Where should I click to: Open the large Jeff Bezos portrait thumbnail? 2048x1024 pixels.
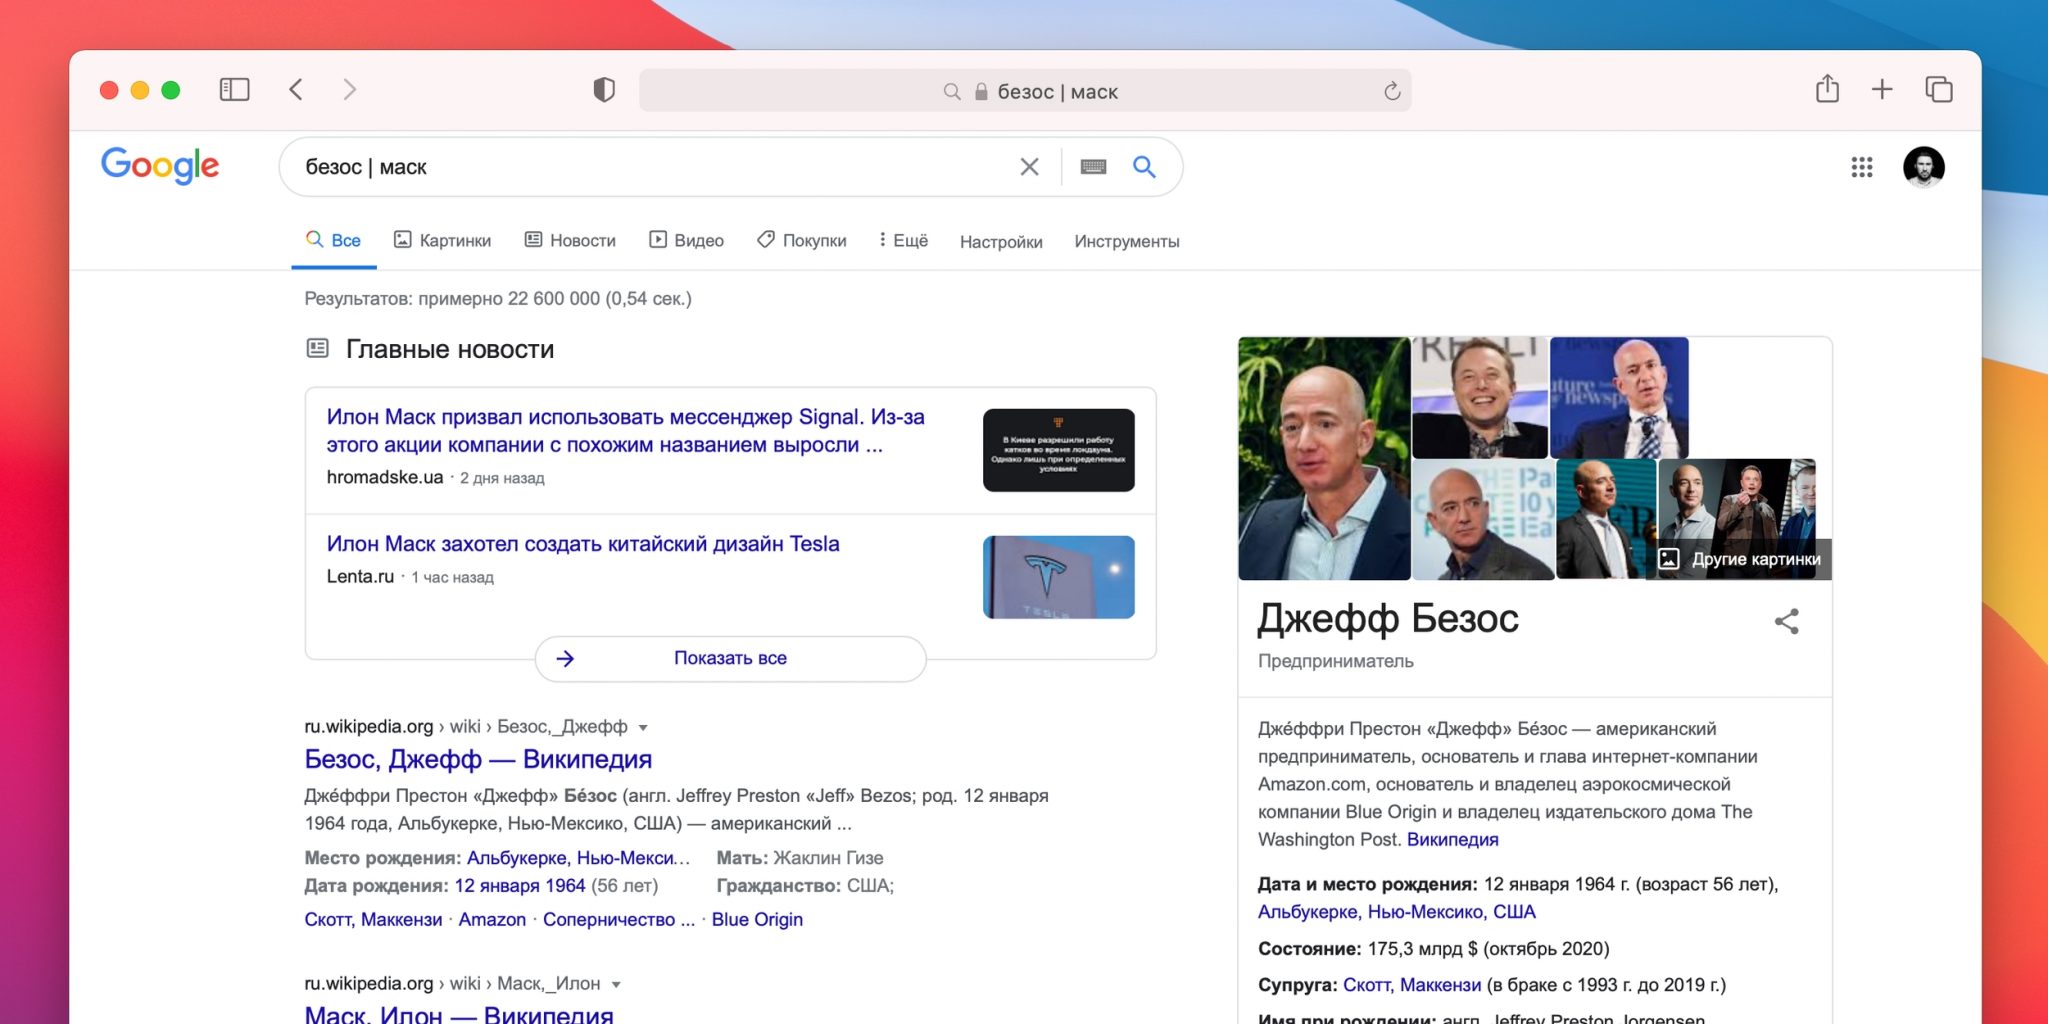point(1324,458)
